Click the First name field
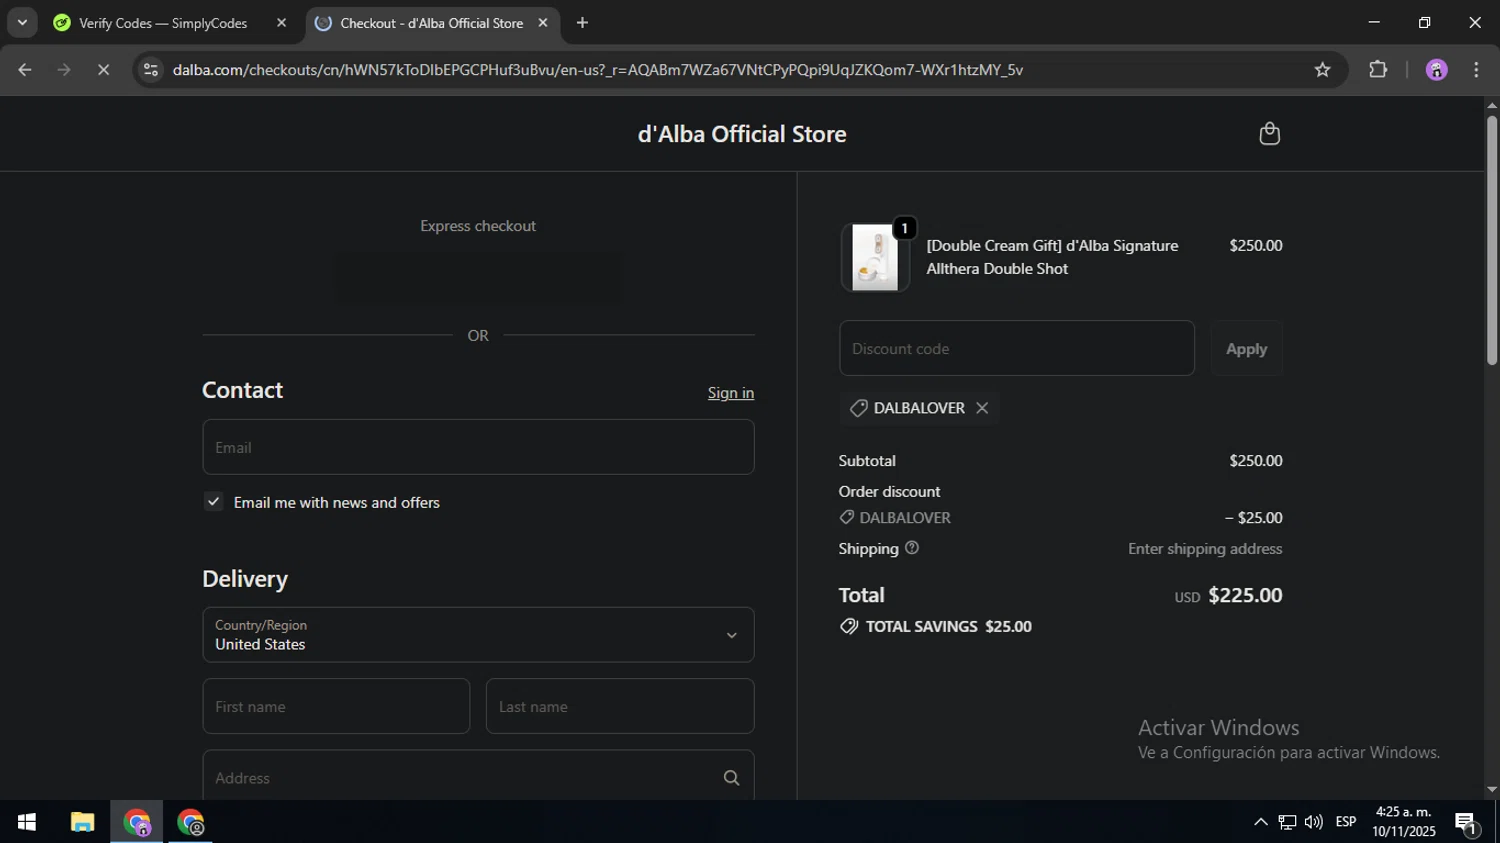 (336, 706)
